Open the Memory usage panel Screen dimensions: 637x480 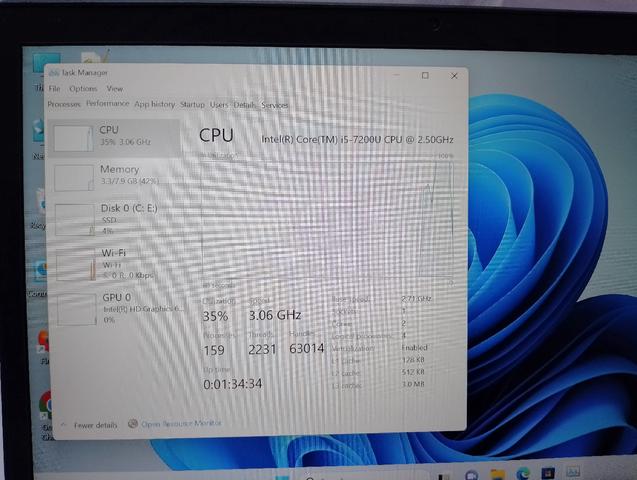point(115,177)
